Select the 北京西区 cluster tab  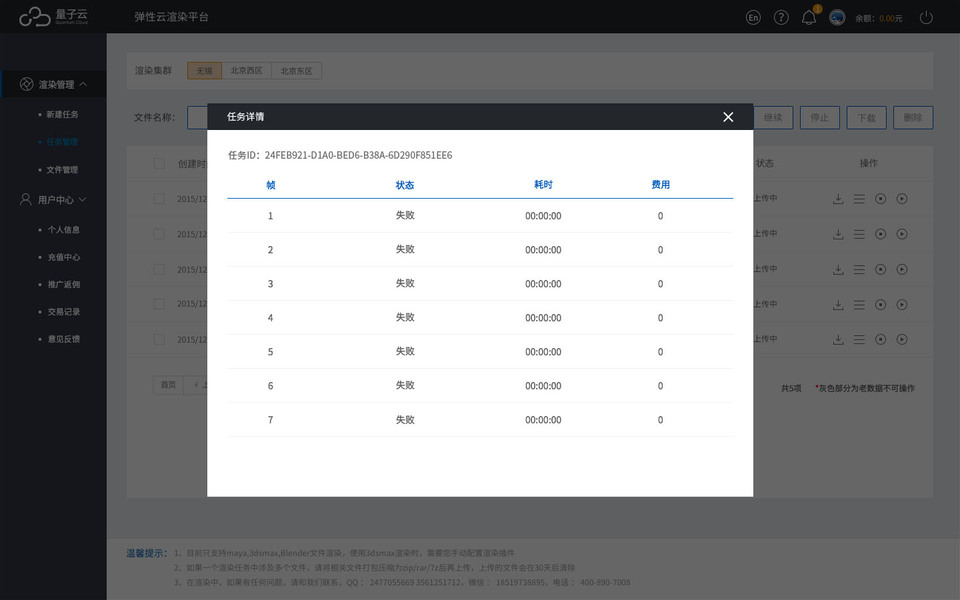[247, 70]
